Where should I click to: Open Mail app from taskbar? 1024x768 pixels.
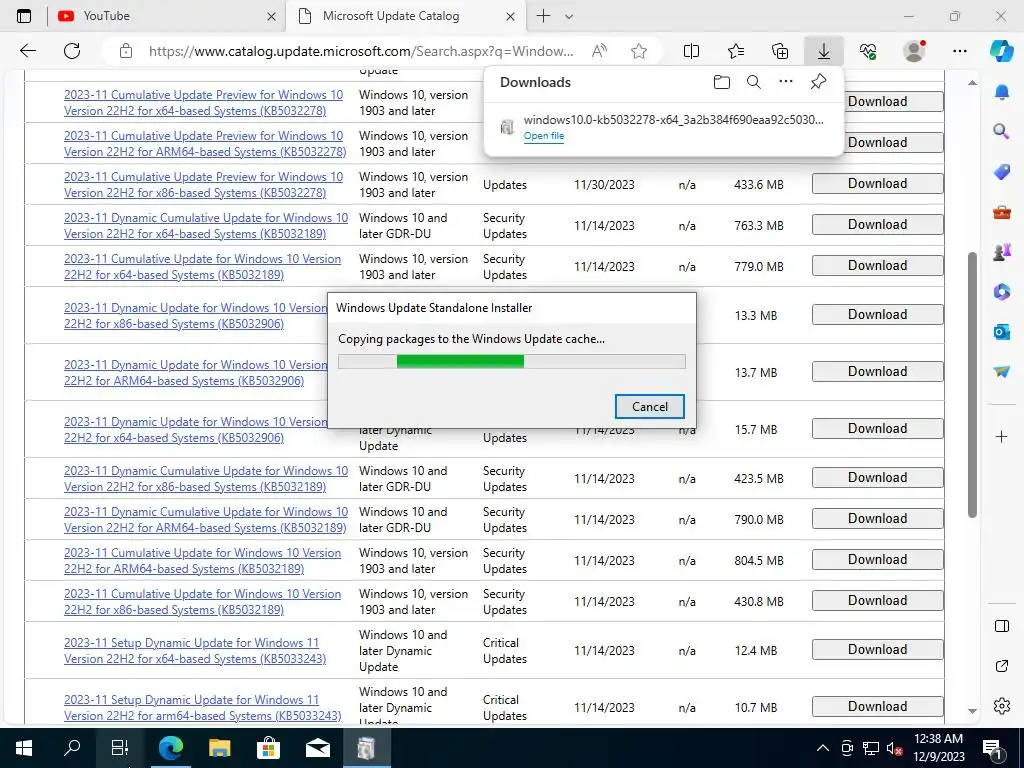tap(317, 748)
